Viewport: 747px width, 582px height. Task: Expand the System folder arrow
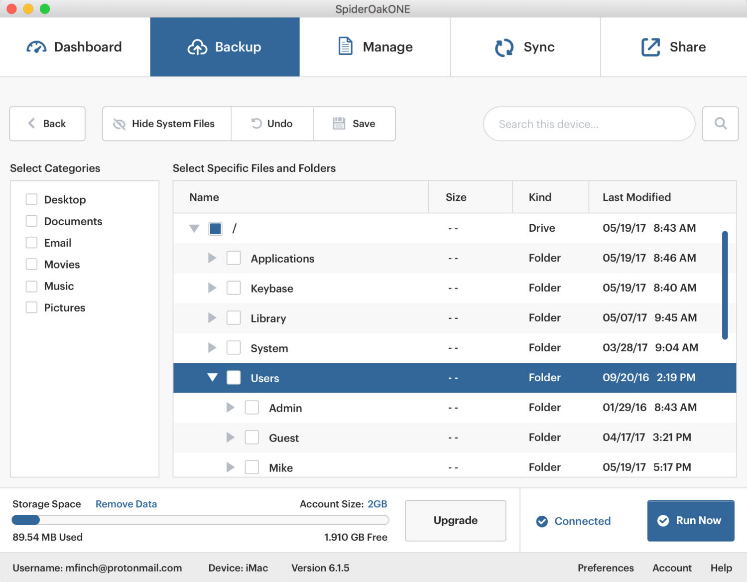pyautogui.click(x=212, y=348)
